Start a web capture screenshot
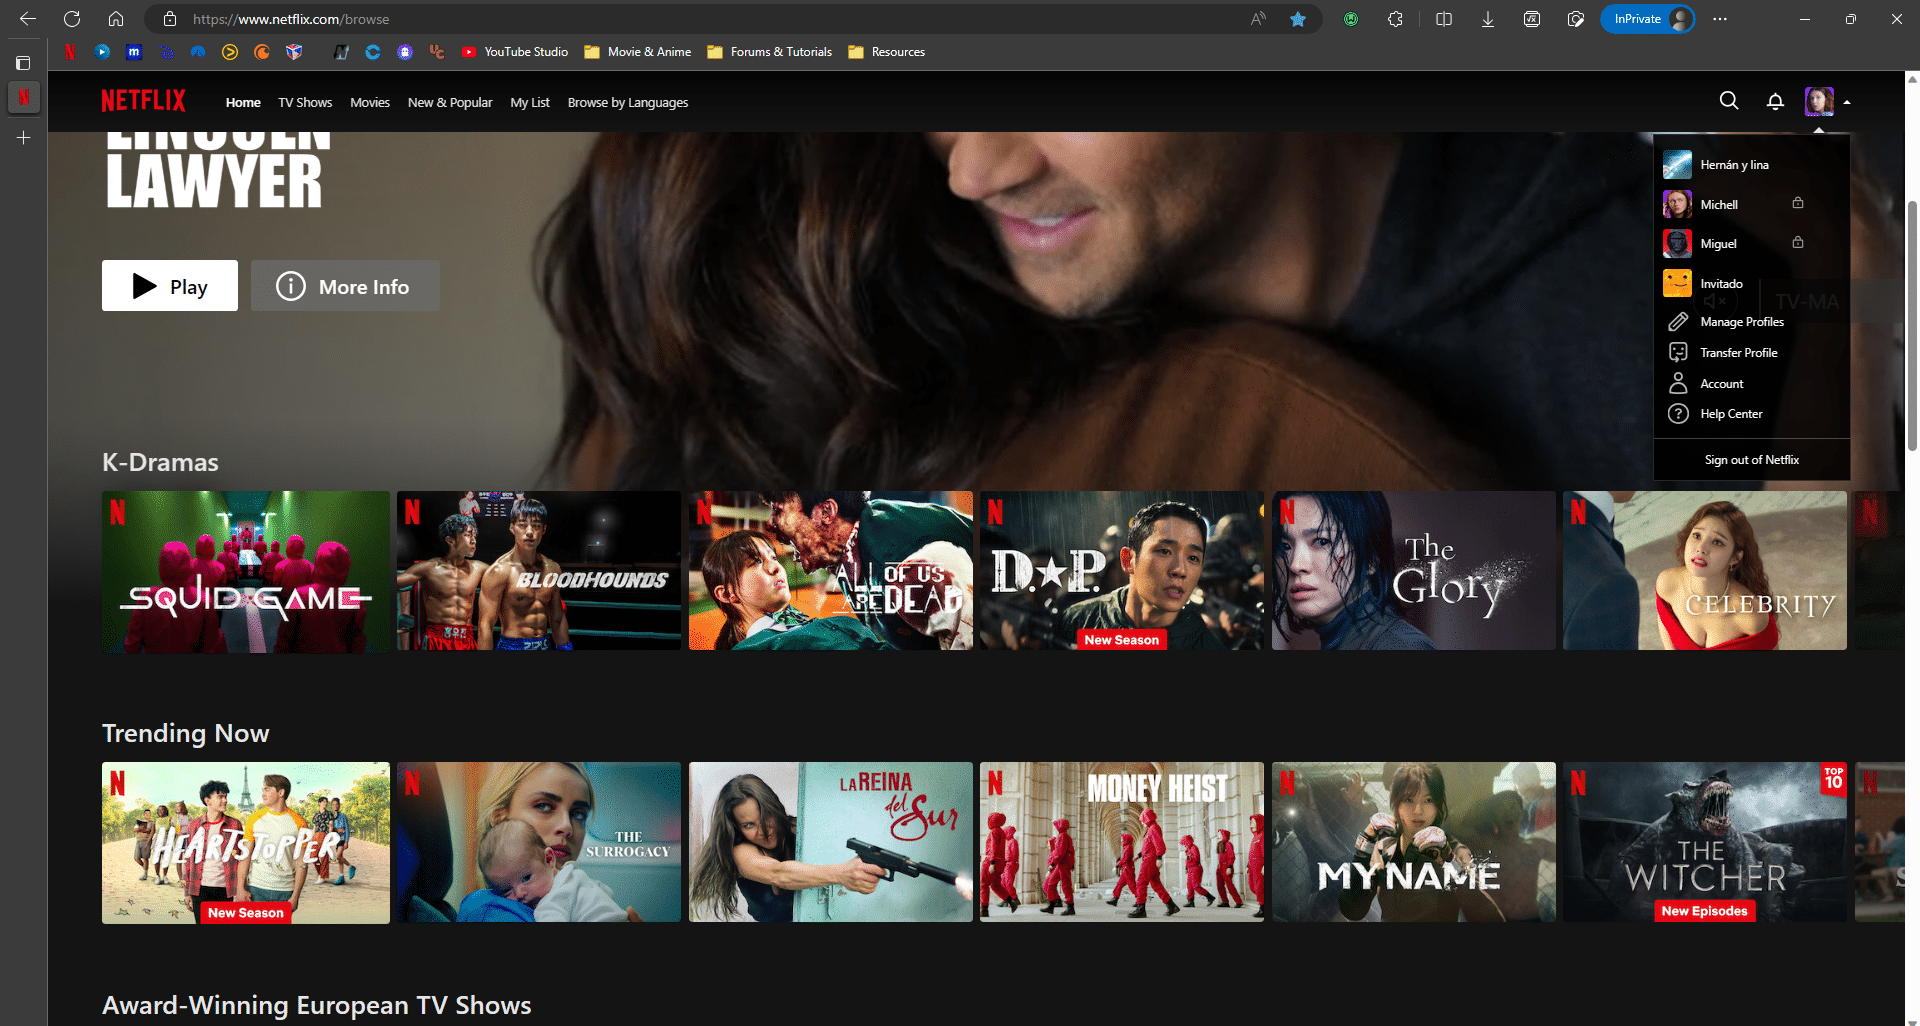 click(1576, 19)
